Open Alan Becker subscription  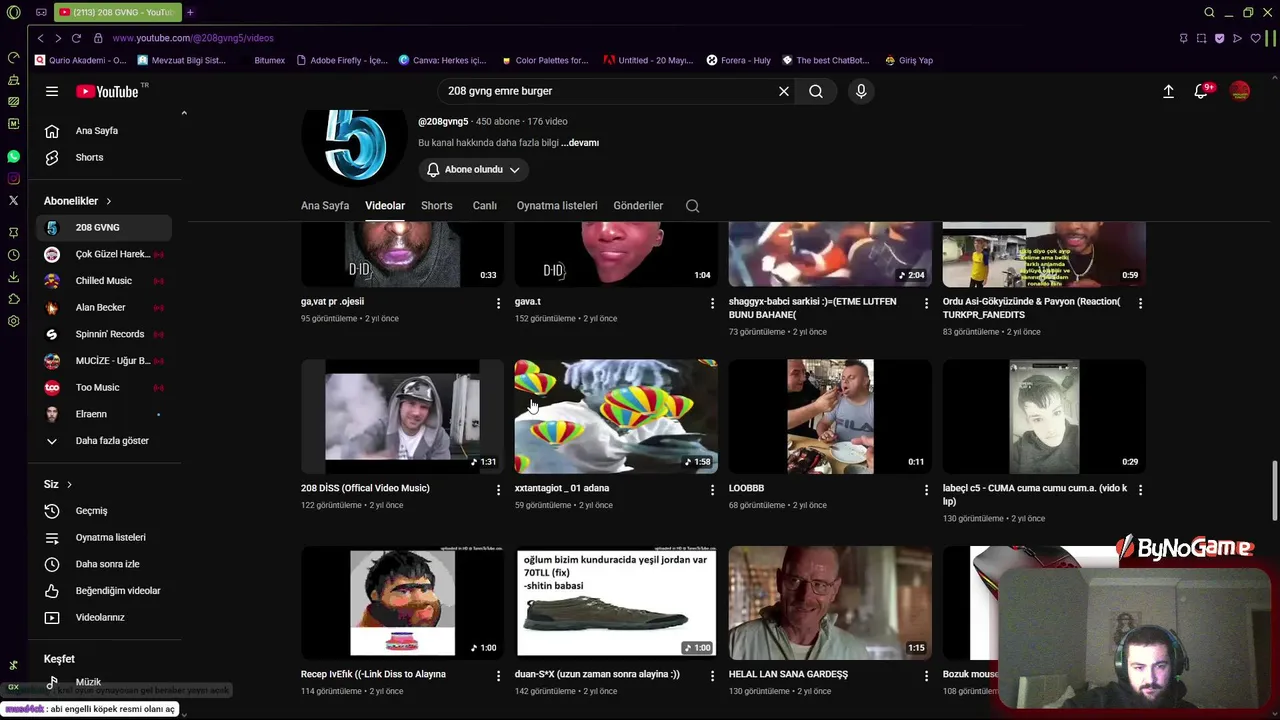pyautogui.click(x=104, y=308)
